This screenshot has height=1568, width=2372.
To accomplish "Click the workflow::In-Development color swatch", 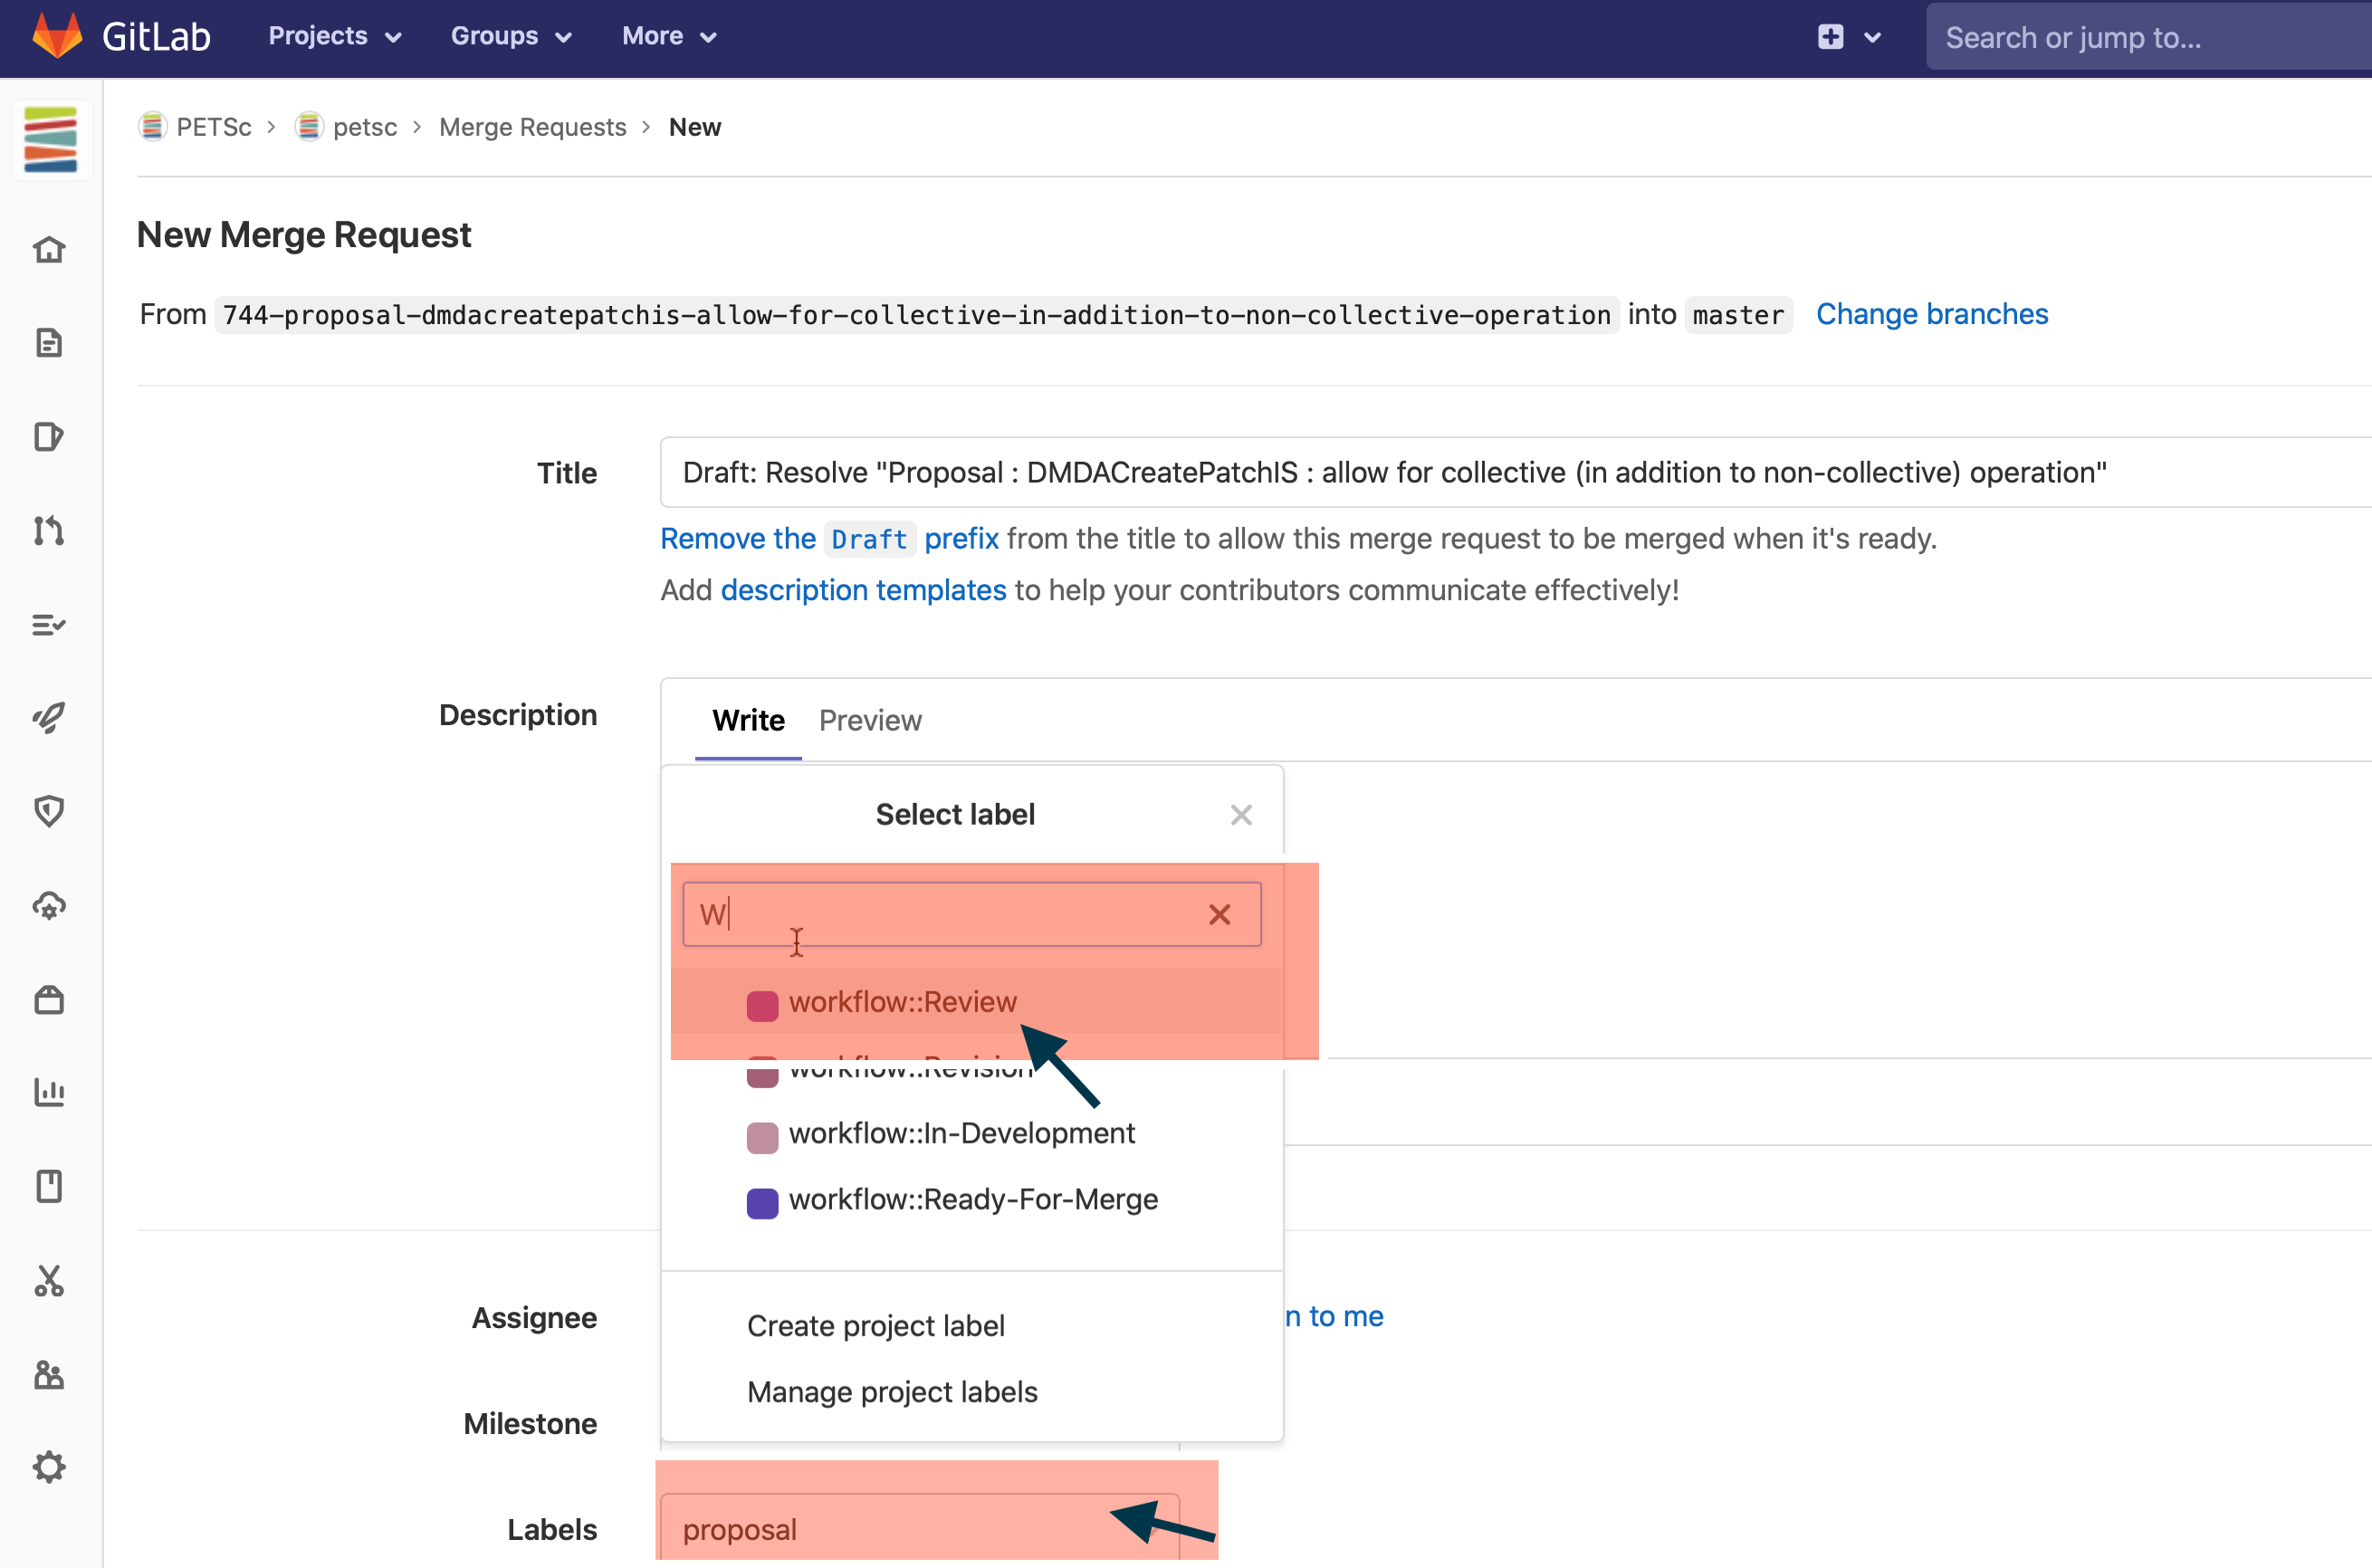I will point(762,1137).
